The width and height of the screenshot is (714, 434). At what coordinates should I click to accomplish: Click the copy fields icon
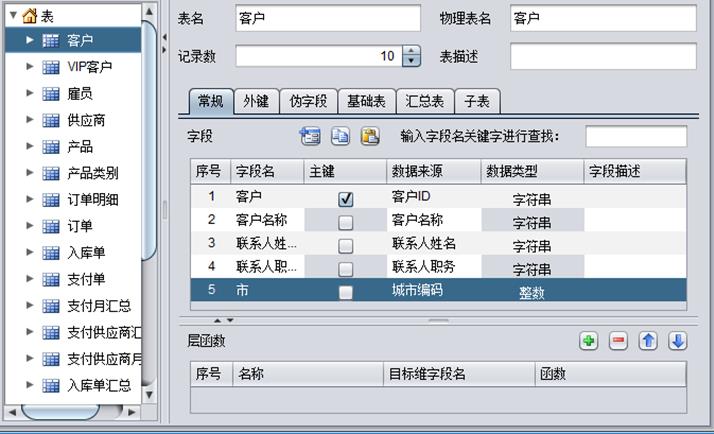tap(340, 137)
